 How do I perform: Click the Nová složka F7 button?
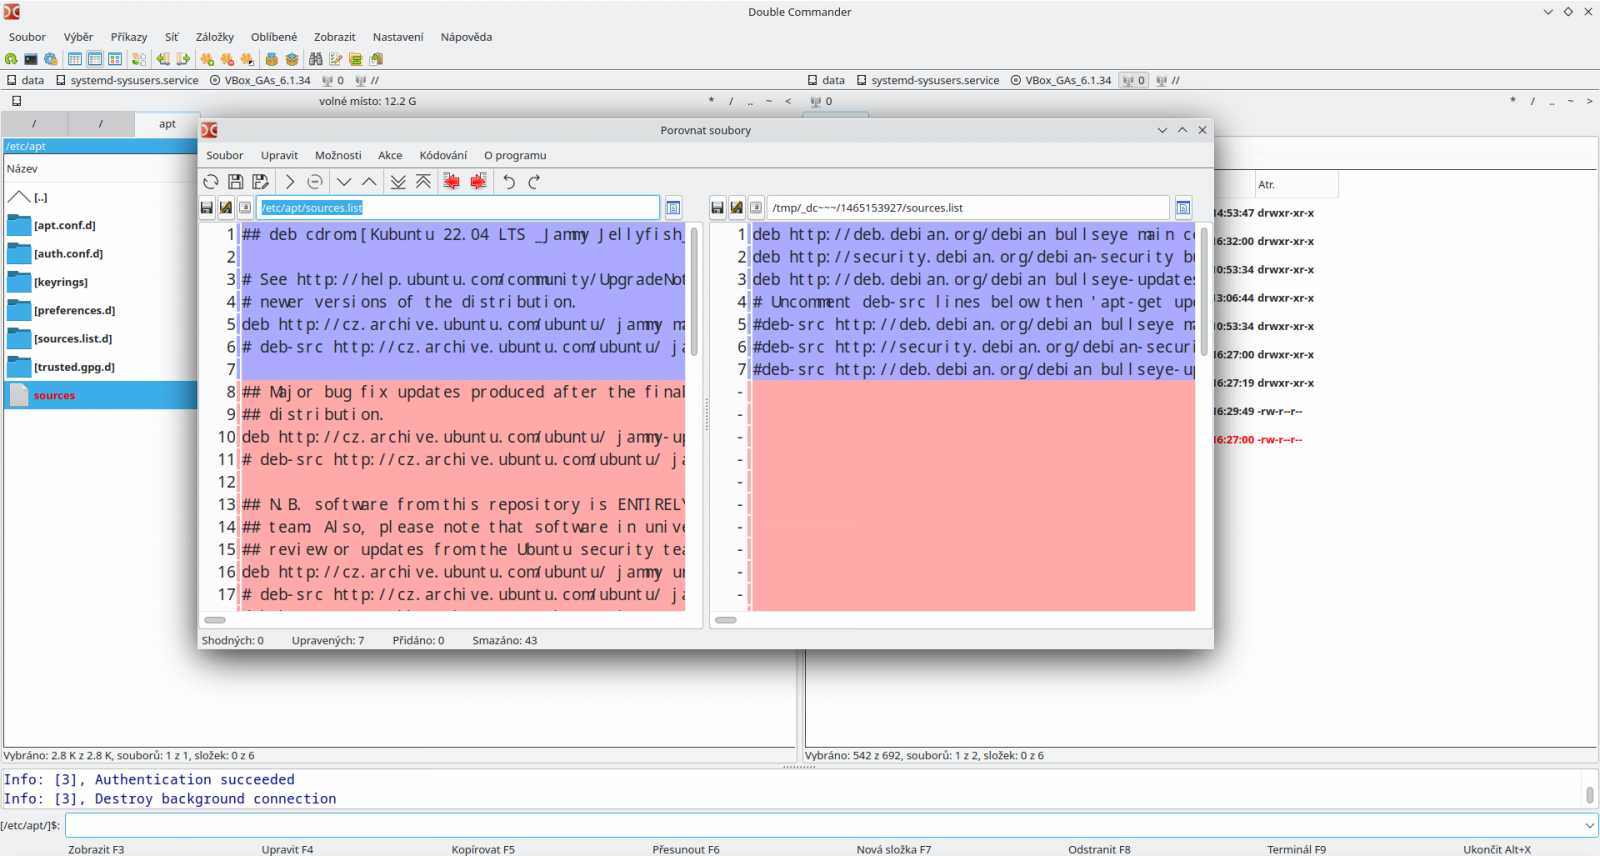click(x=893, y=849)
